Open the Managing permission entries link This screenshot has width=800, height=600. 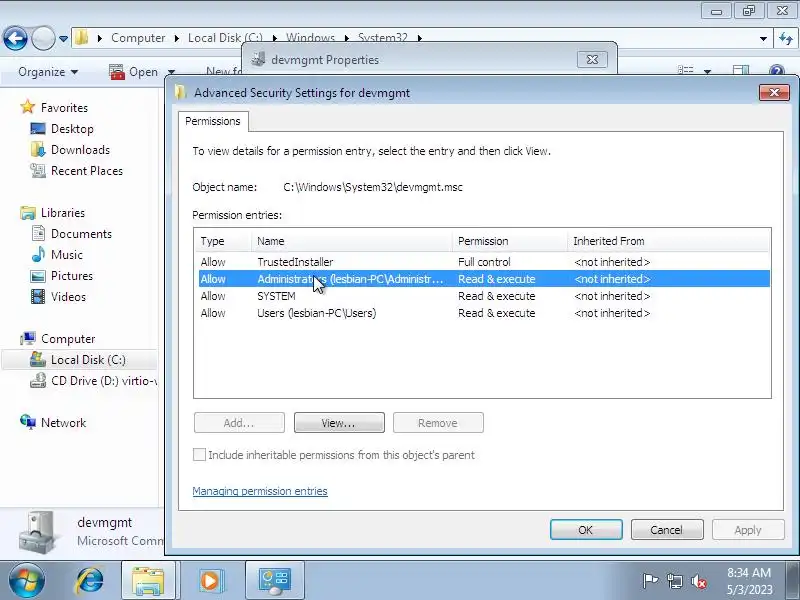click(x=260, y=491)
